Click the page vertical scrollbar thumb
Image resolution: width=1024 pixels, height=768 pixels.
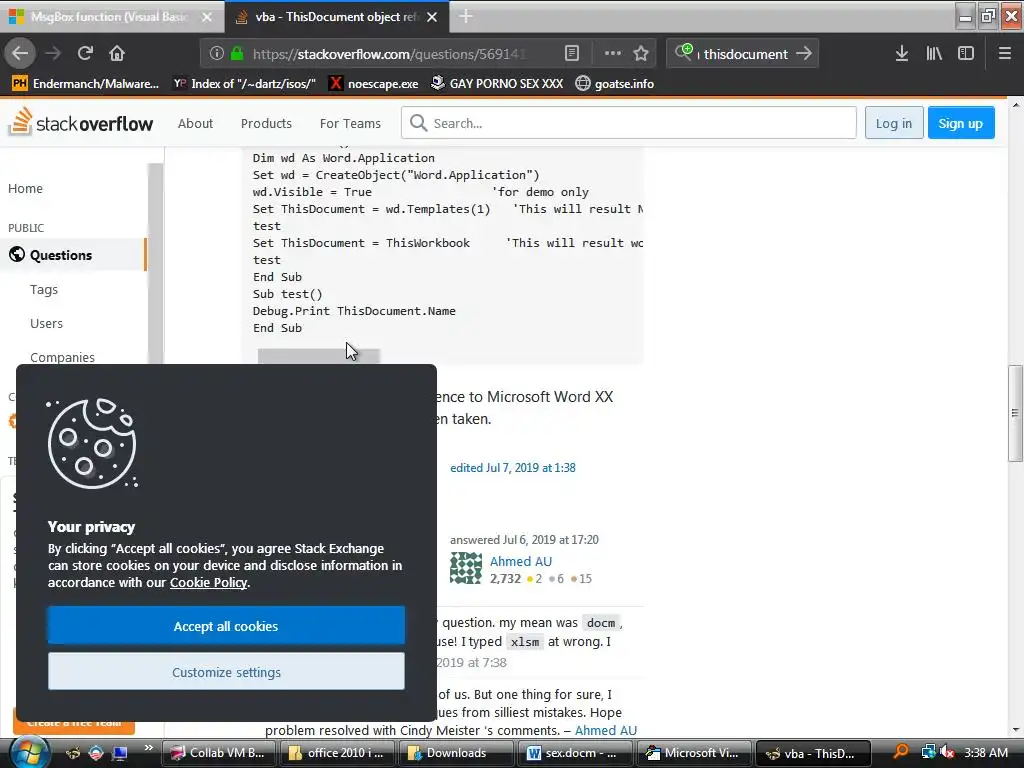pyautogui.click(x=1016, y=413)
